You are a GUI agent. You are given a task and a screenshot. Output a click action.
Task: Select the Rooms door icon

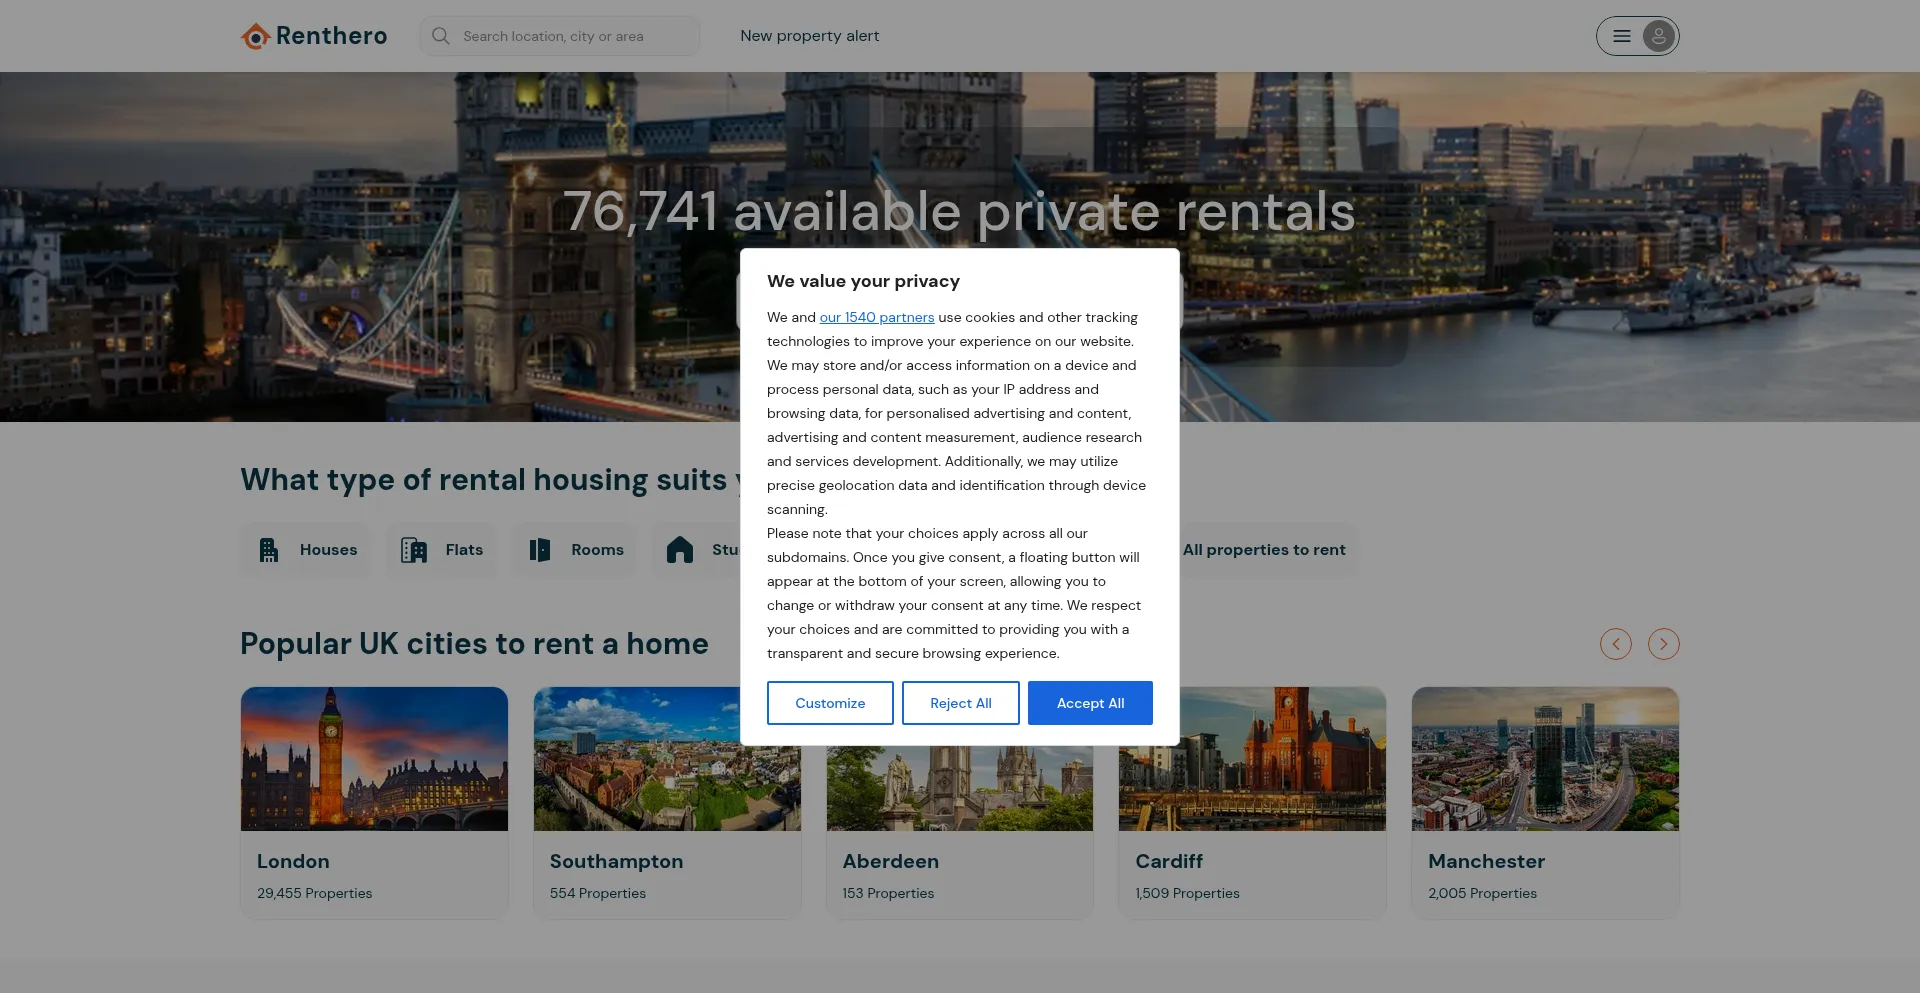(x=540, y=550)
